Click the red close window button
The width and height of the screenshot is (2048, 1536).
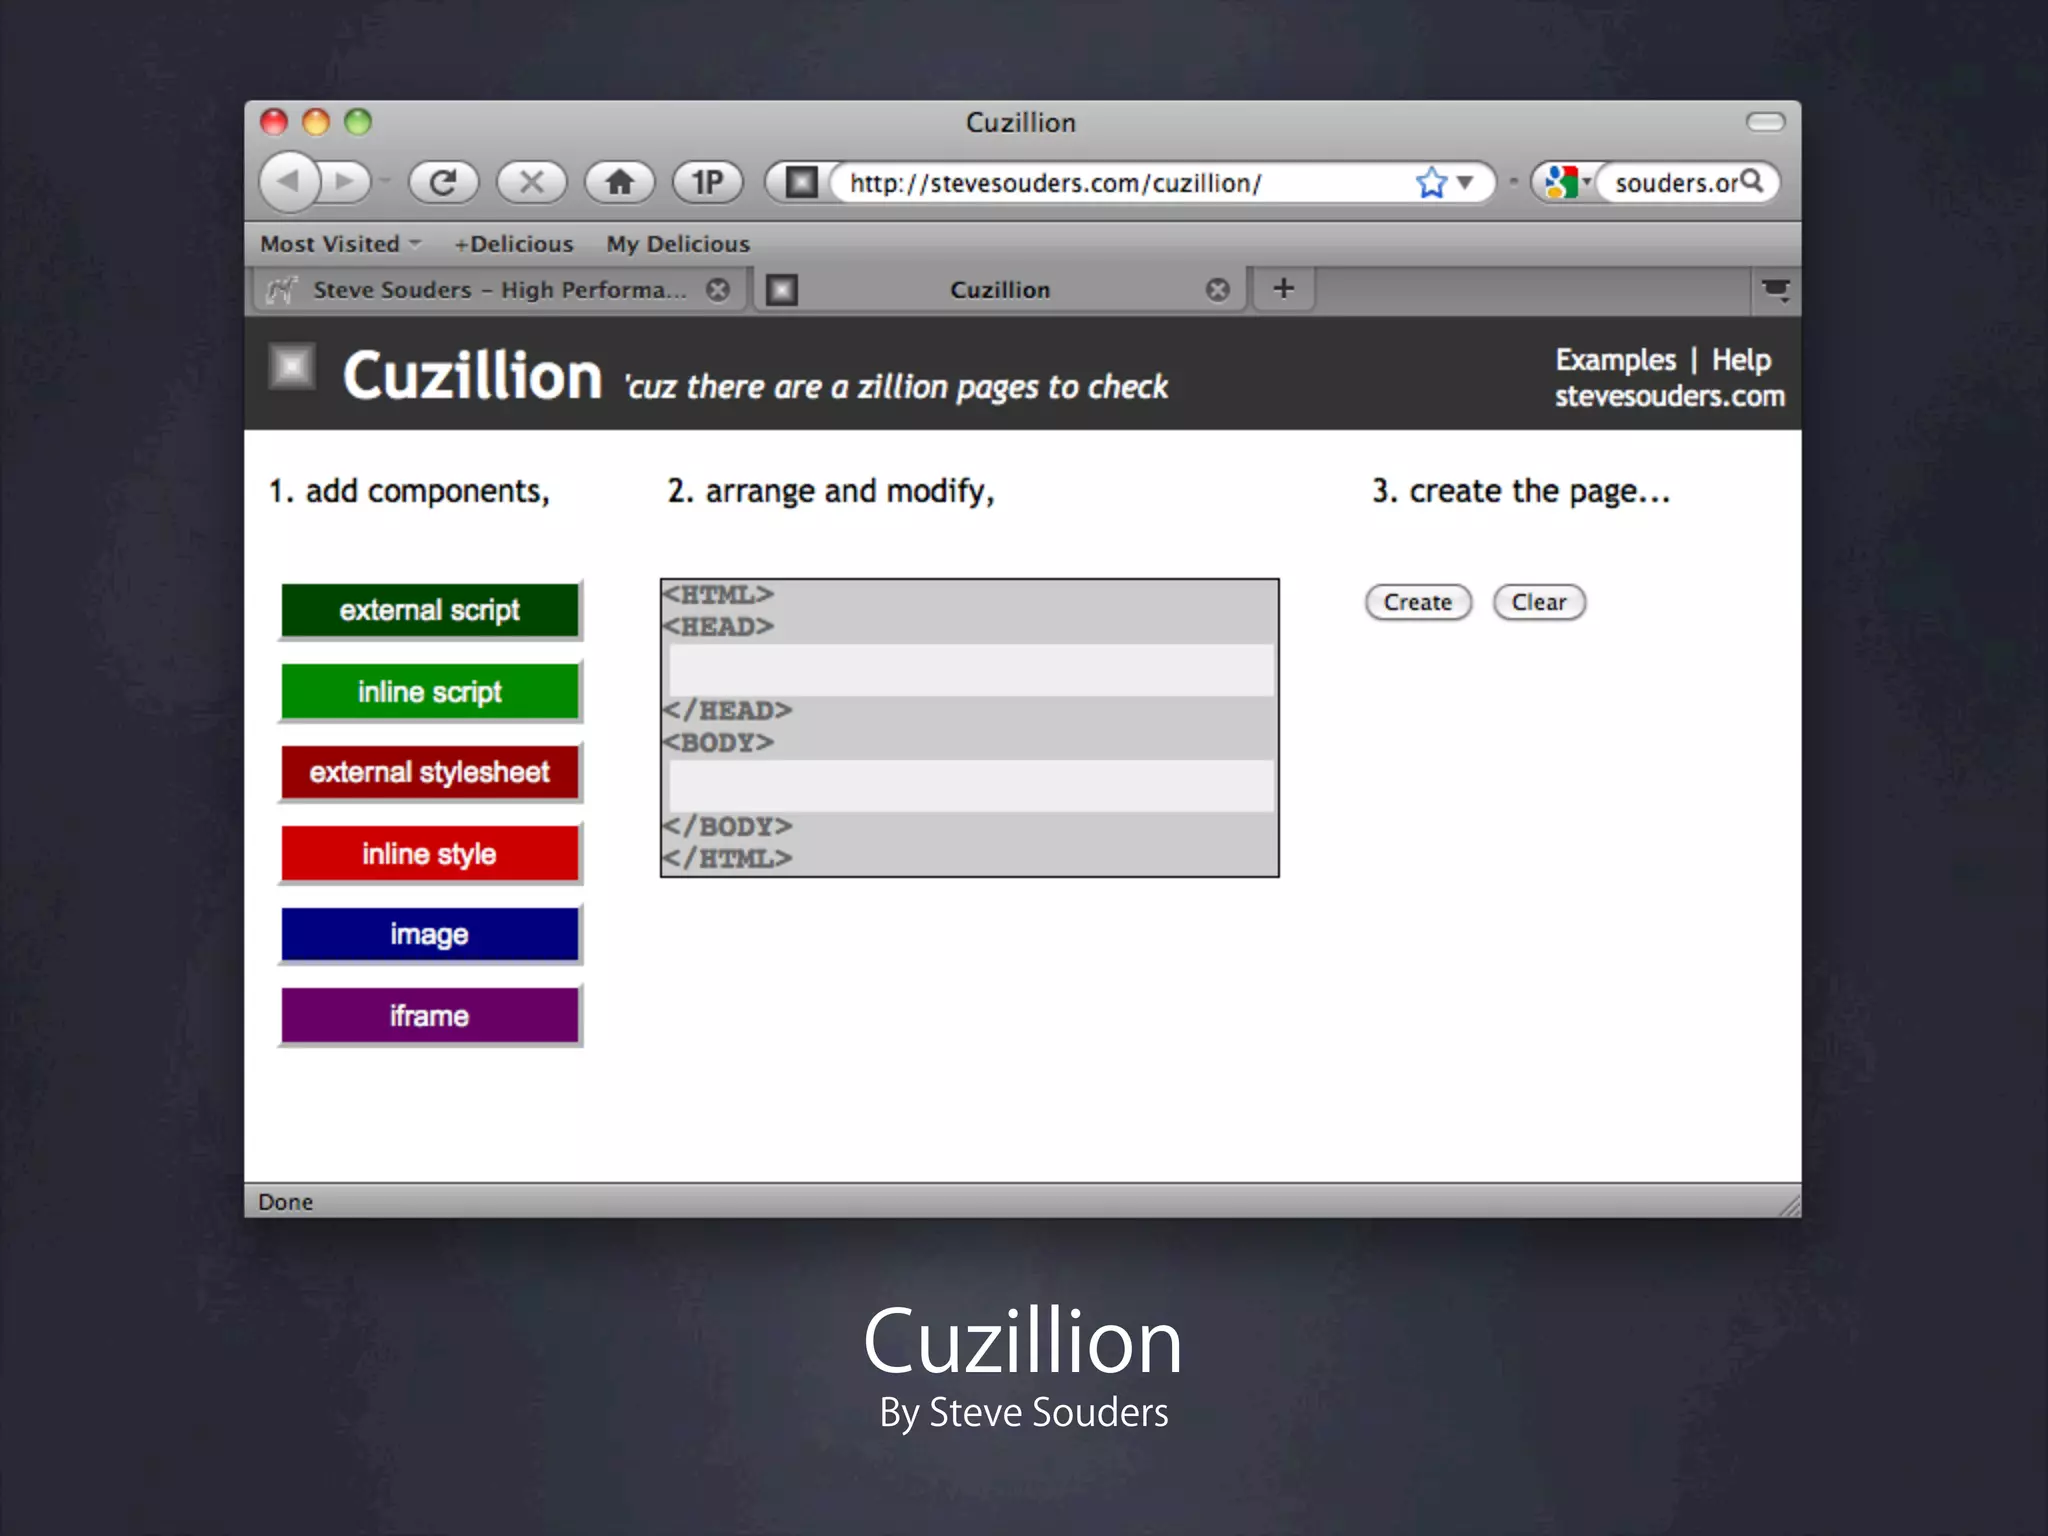(x=274, y=122)
